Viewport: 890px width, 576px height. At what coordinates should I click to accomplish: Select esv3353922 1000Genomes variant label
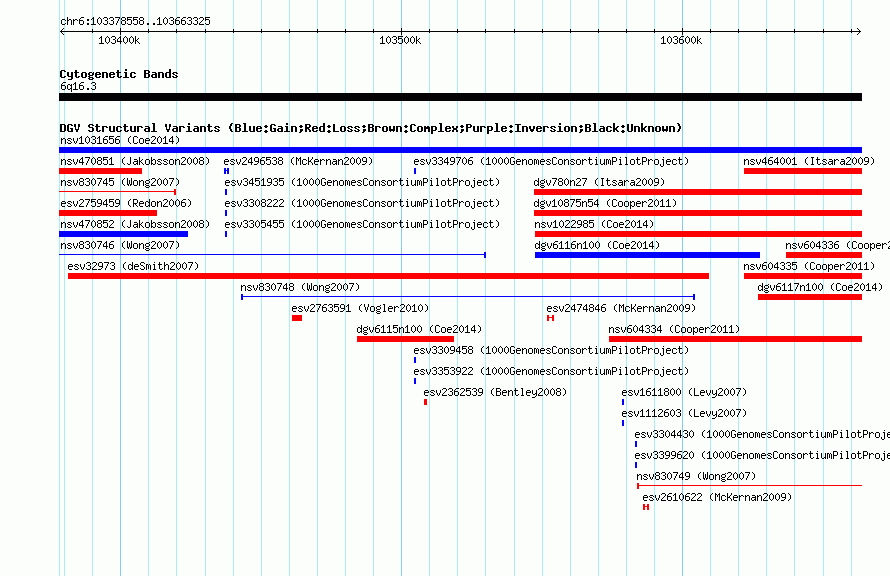point(551,371)
